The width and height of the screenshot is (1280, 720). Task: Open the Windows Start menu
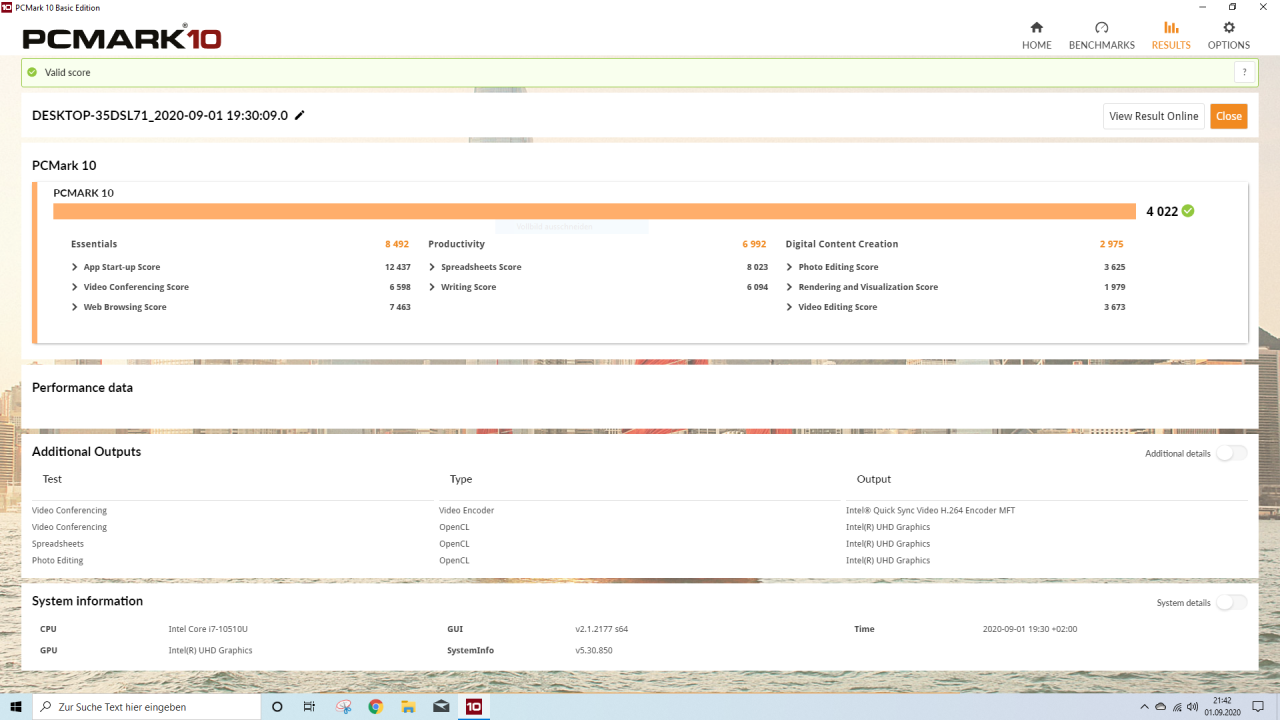(16, 707)
